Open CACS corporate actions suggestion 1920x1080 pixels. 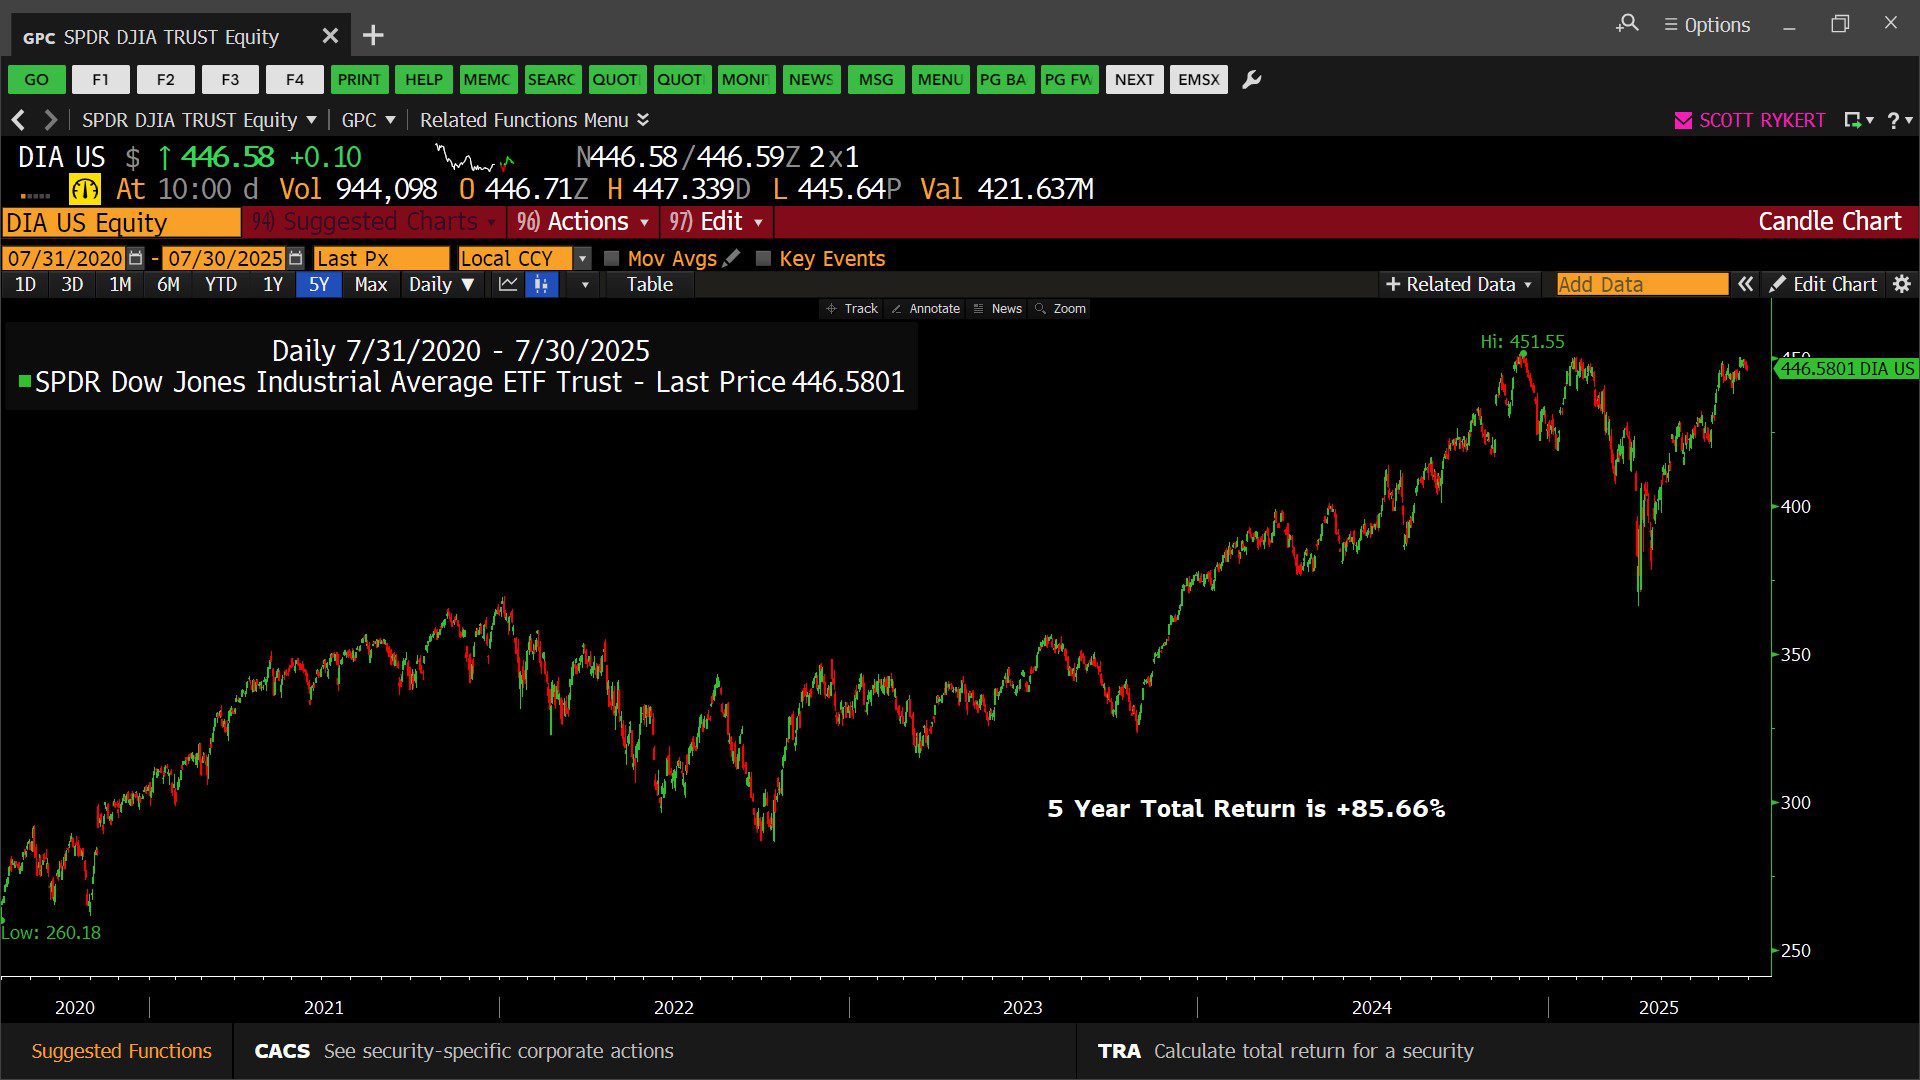click(655, 1051)
